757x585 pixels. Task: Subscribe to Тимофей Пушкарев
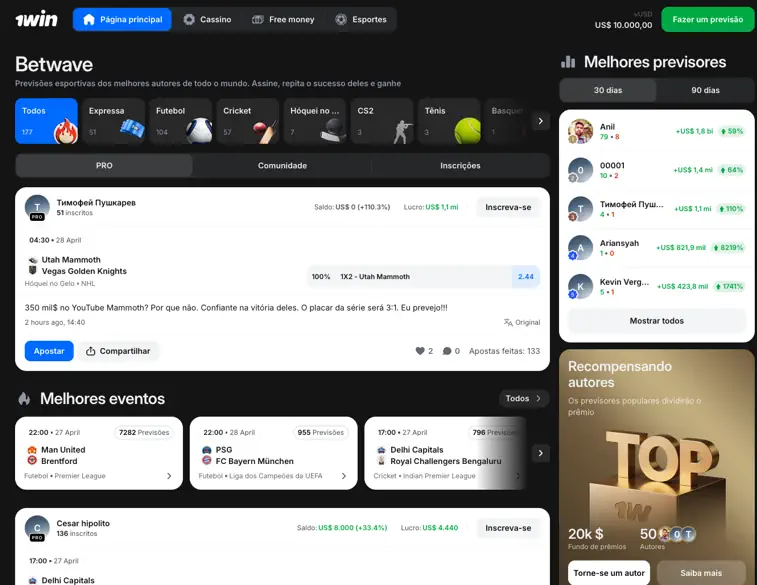click(x=508, y=207)
